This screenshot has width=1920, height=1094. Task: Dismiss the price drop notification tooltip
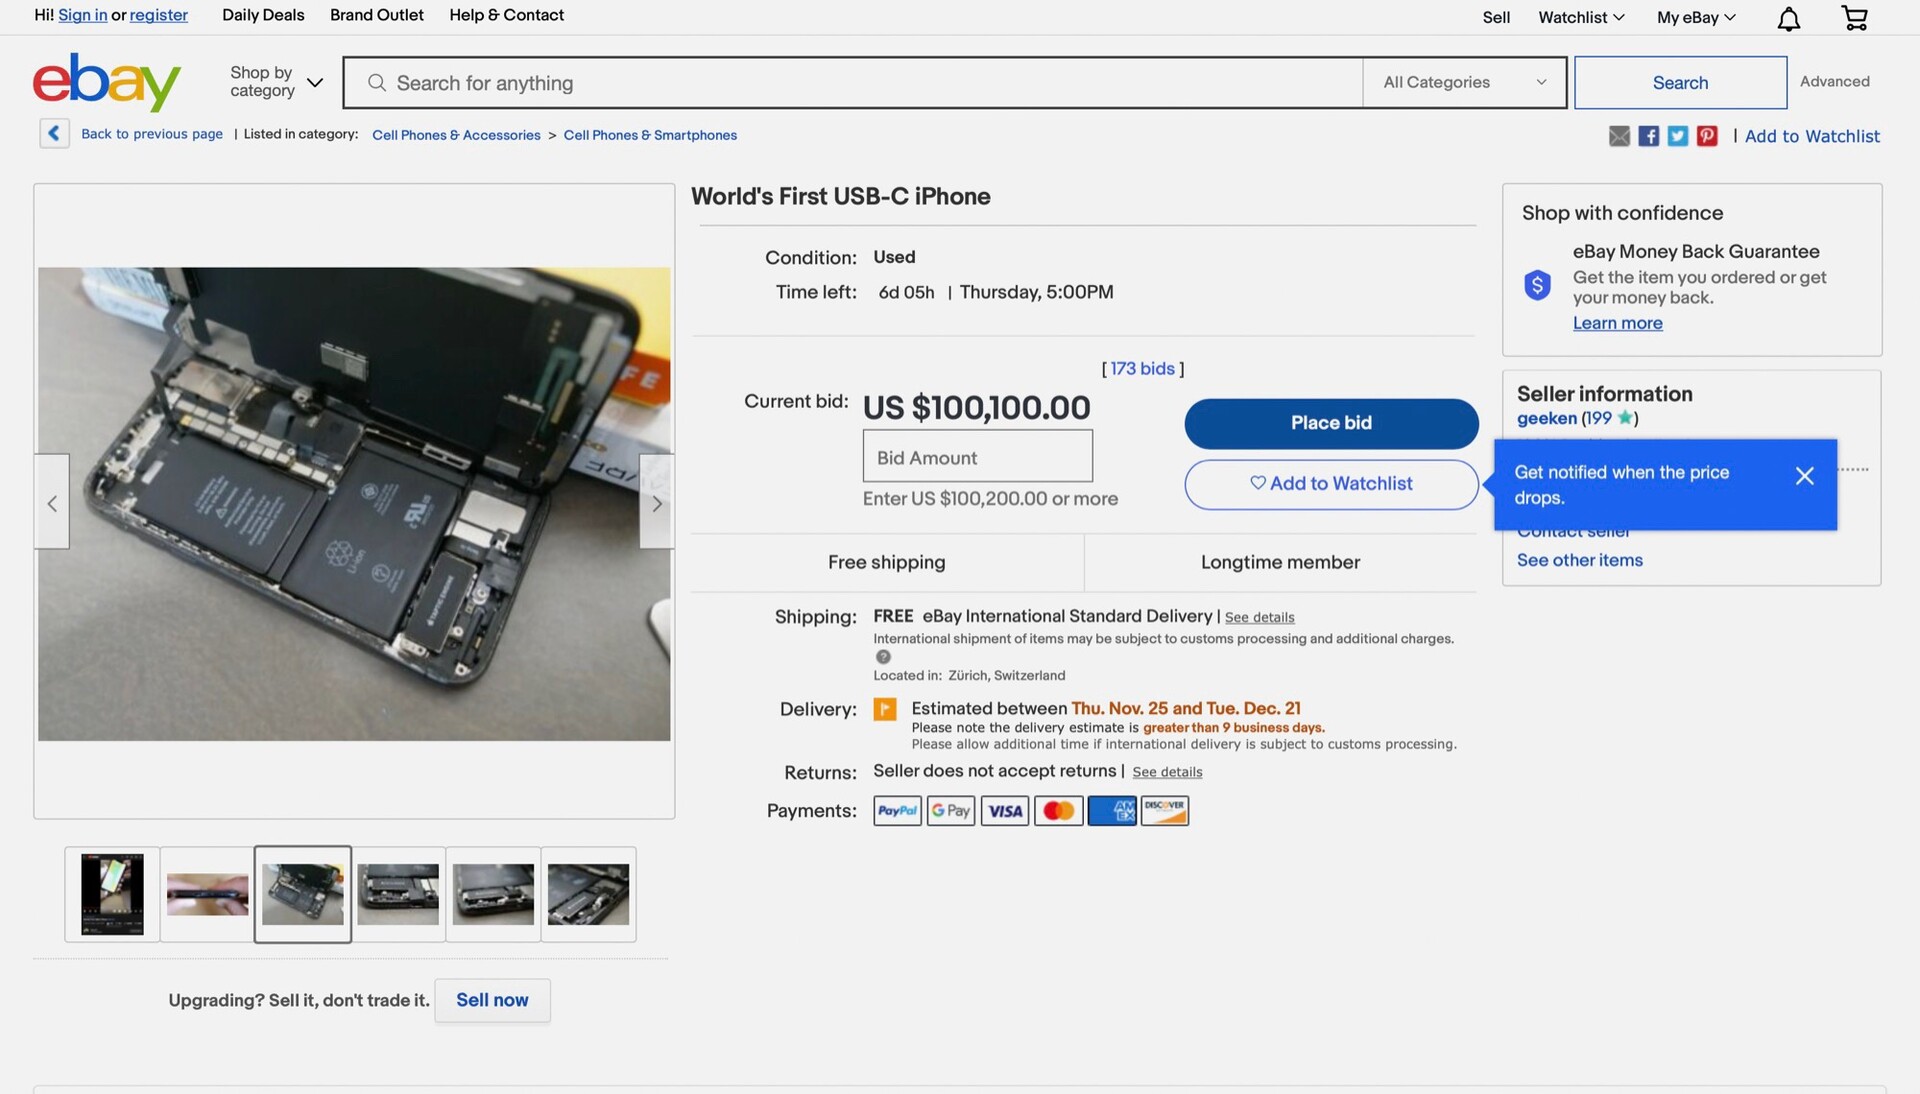click(1804, 476)
